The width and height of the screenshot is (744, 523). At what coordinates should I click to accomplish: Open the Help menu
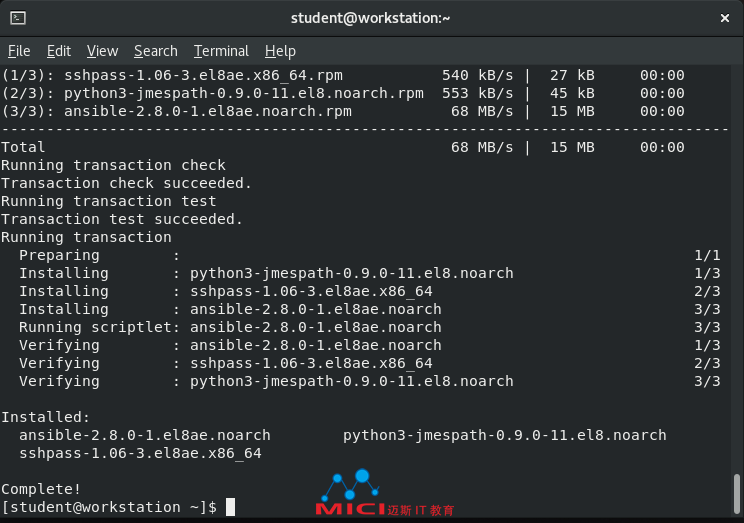pos(280,51)
